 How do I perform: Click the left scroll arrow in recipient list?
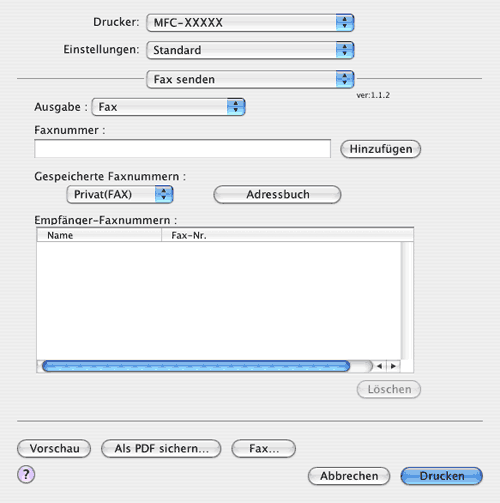coord(380,366)
